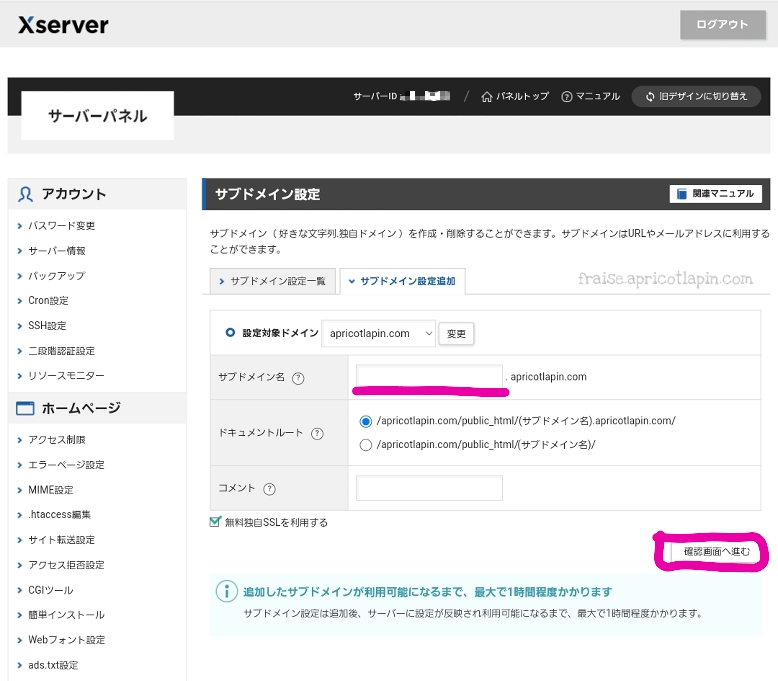Click the ログアウト logout button
Image resolution: width=778 pixels, height=681 pixels.
click(722, 24)
